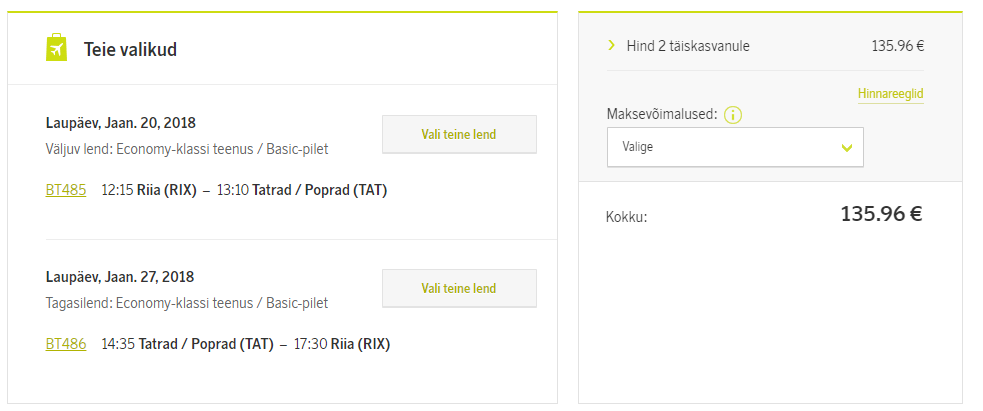Click the green arrow in Valige dropdown
Viewport: 983px width, 411px height.
tap(847, 148)
